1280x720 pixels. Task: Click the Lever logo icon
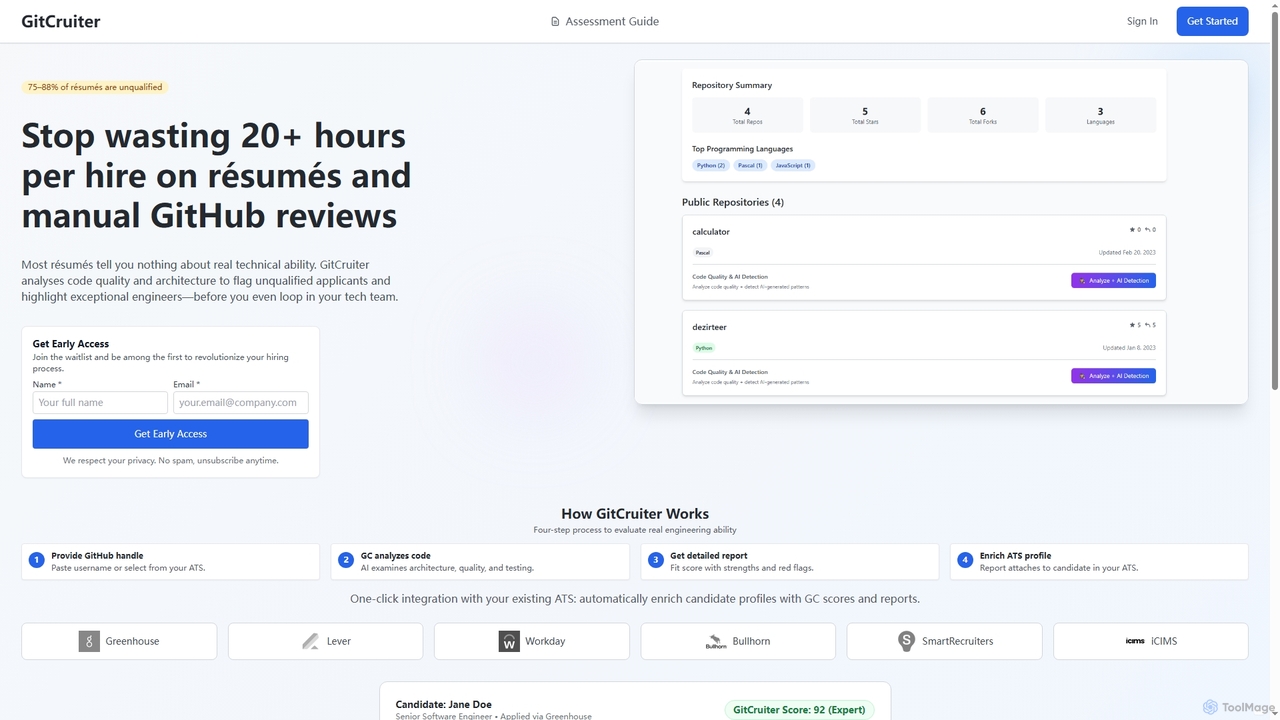point(310,641)
